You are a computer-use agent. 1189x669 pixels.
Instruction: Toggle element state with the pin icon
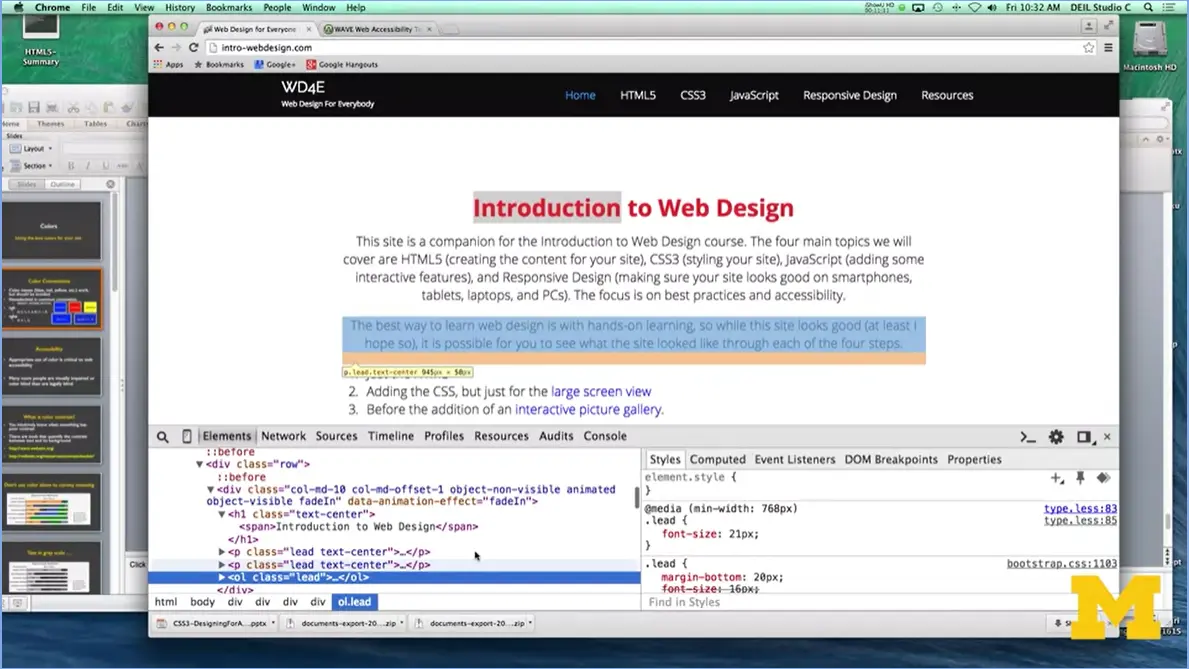point(1080,478)
